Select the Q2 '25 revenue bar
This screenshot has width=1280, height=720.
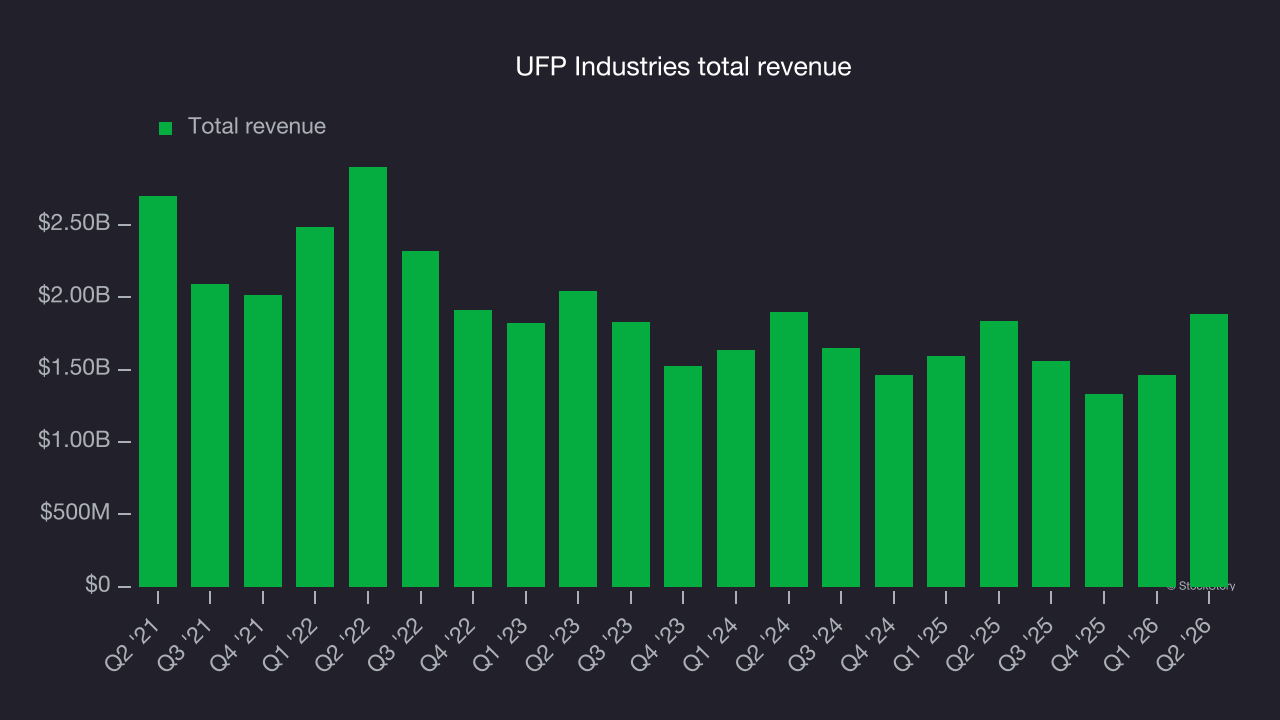(x=999, y=454)
